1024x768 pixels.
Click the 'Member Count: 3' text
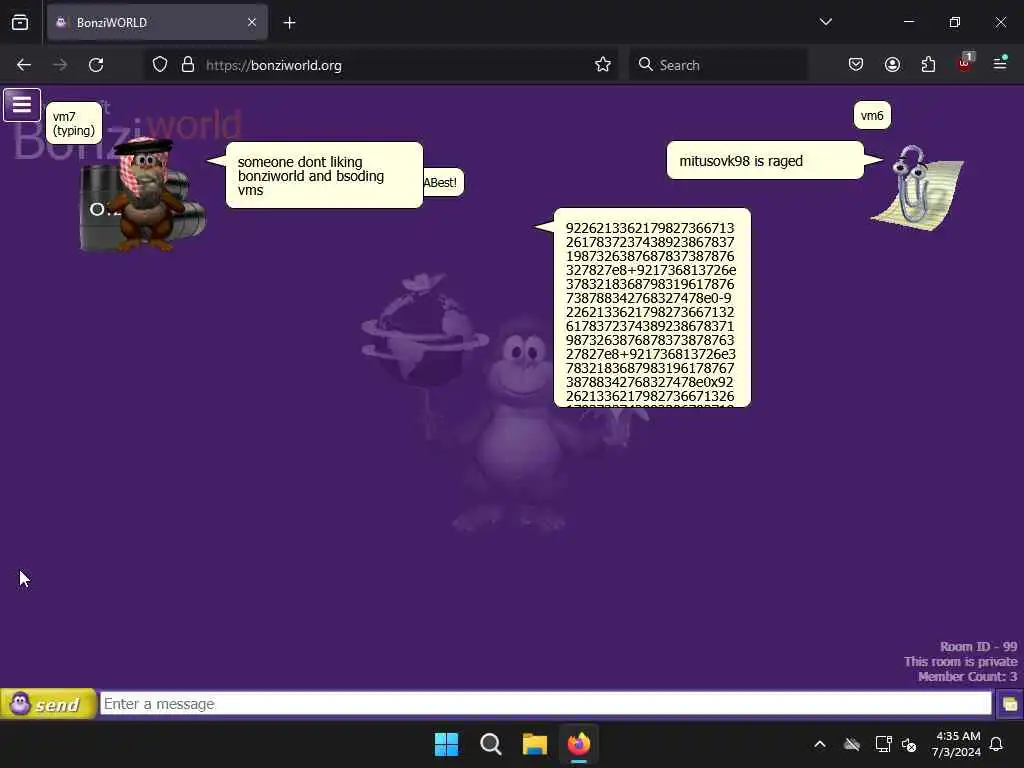967,677
